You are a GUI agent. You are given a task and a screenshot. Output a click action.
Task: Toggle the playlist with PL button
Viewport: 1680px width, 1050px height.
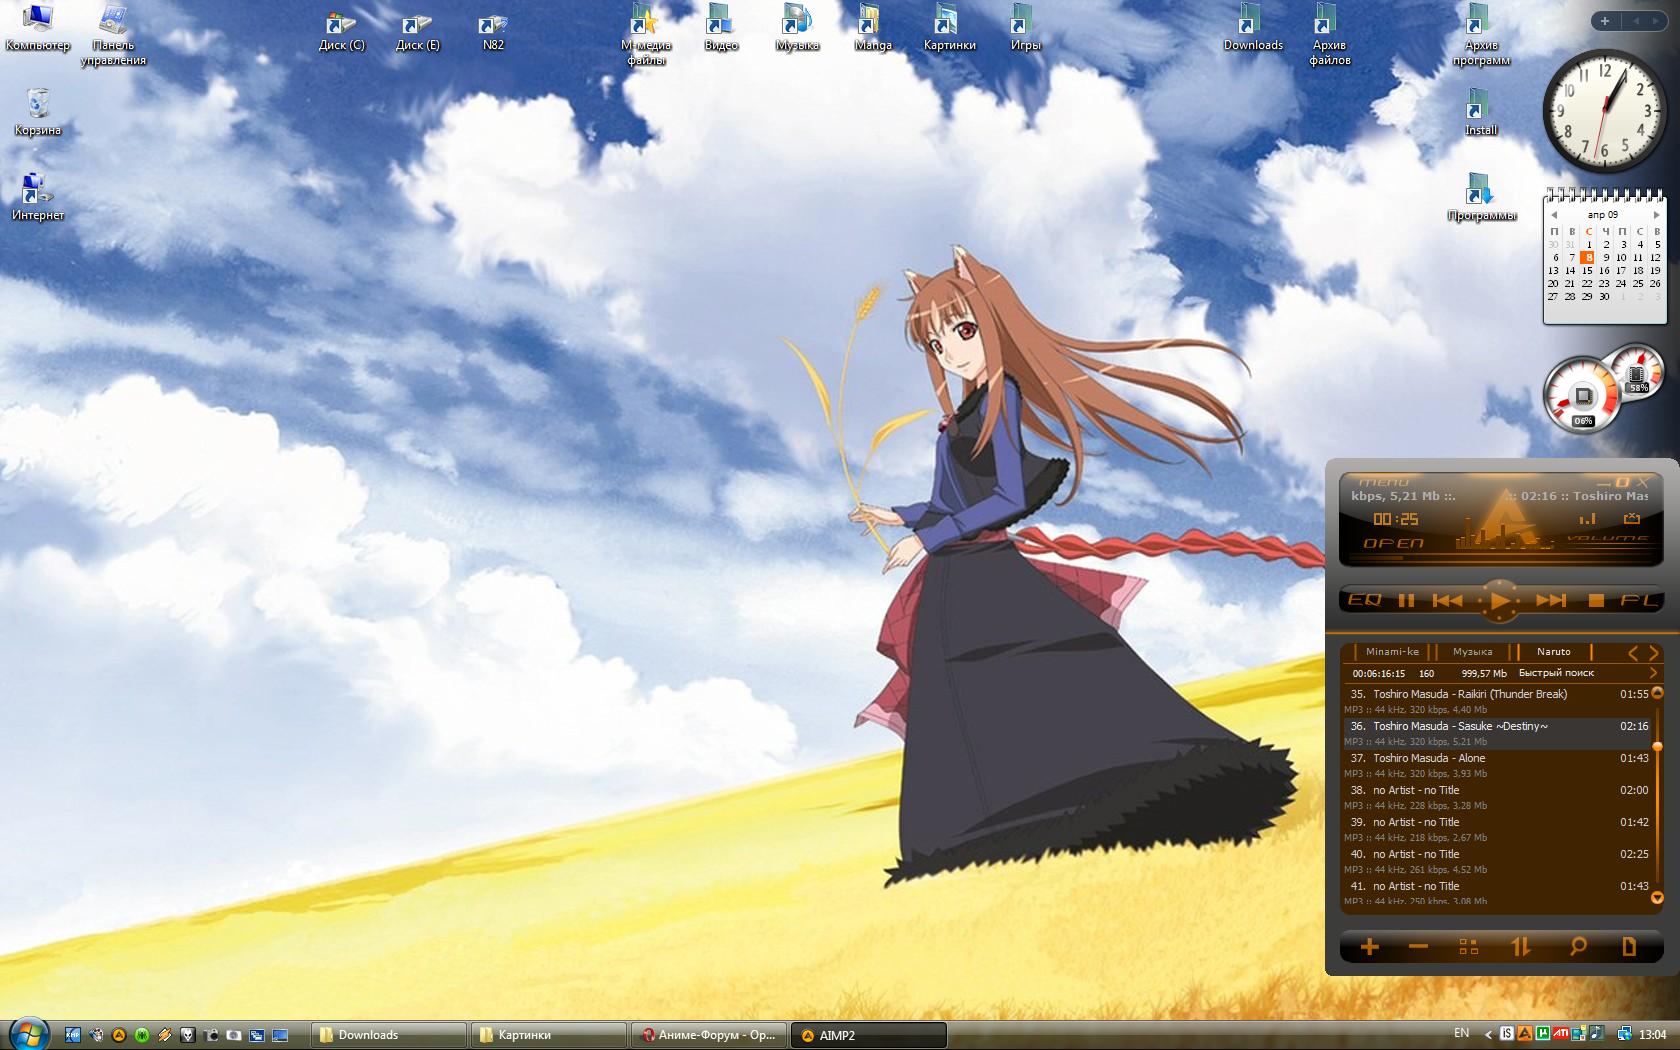click(x=1638, y=600)
